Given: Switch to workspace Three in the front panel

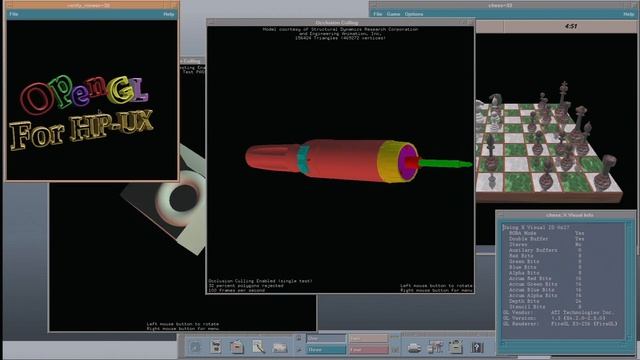Looking at the screenshot, I should tap(326, 350).
